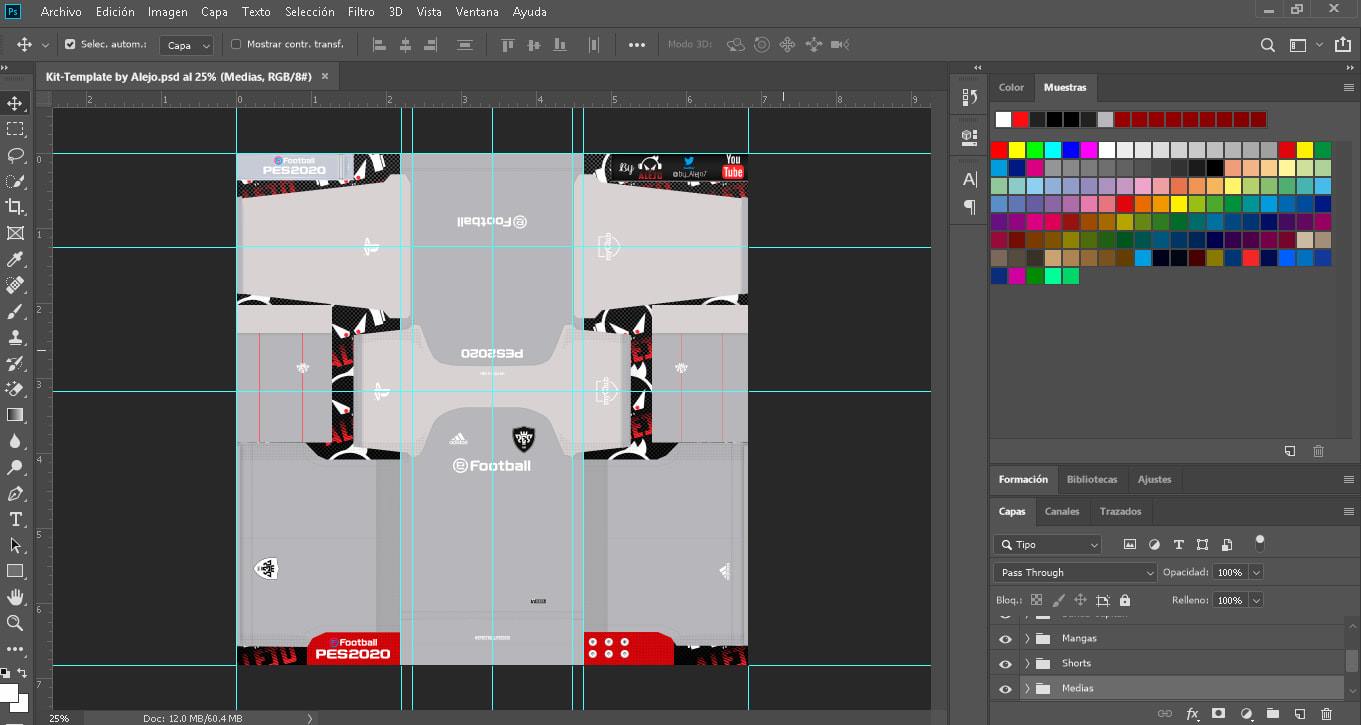Screen dimensions: 1361x725
Task: Select the History Brush tool
Action: (15, 363)
